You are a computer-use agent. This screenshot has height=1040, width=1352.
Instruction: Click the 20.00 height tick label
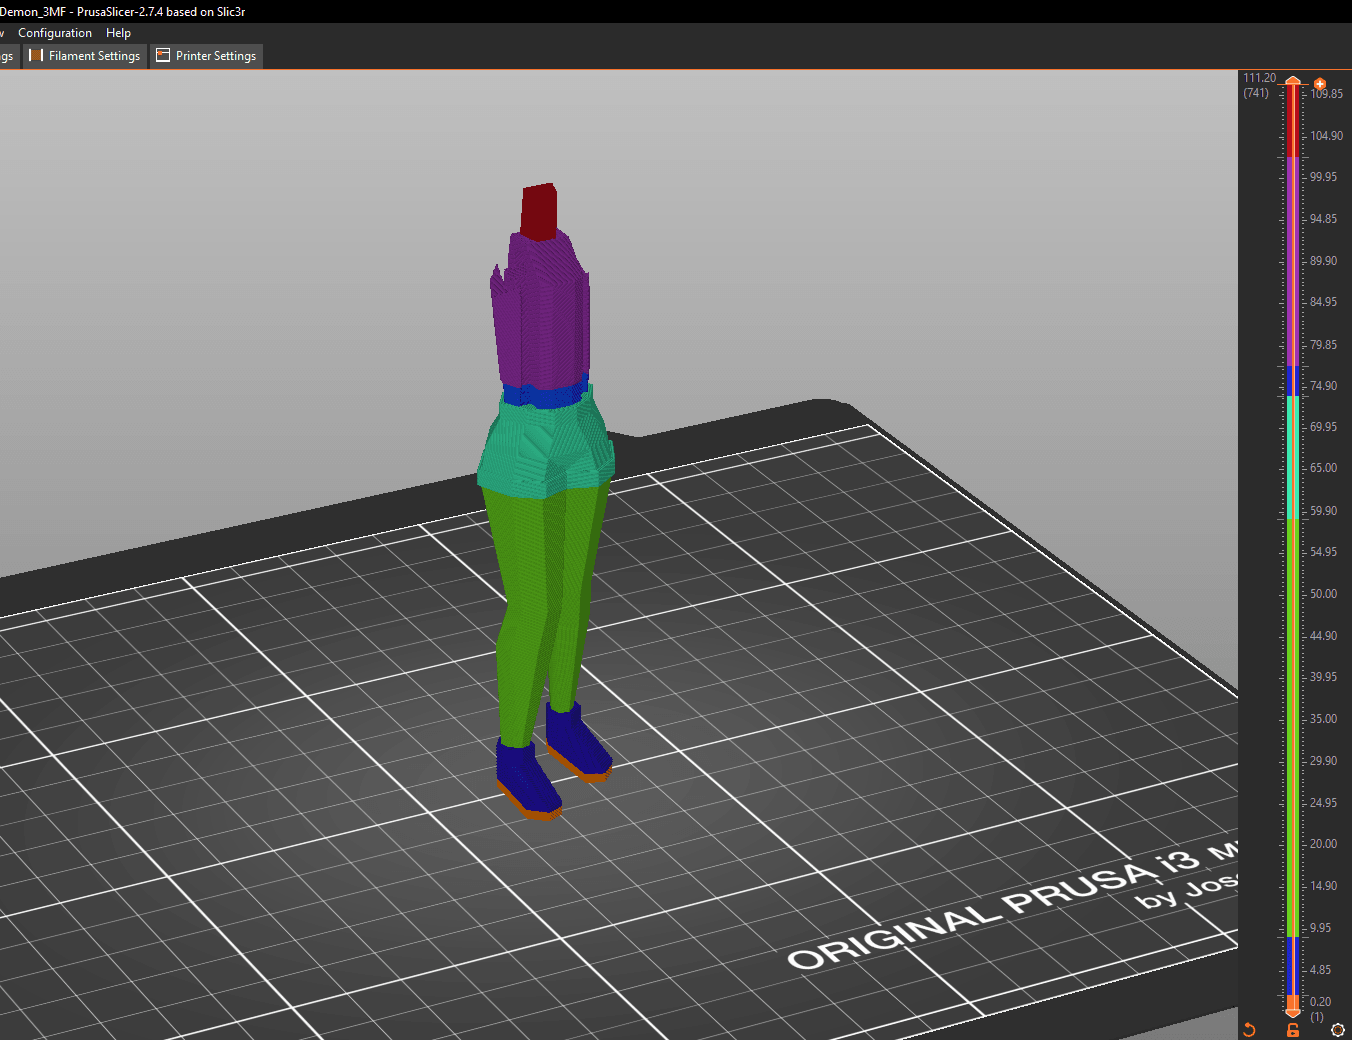pos(1323,844)
